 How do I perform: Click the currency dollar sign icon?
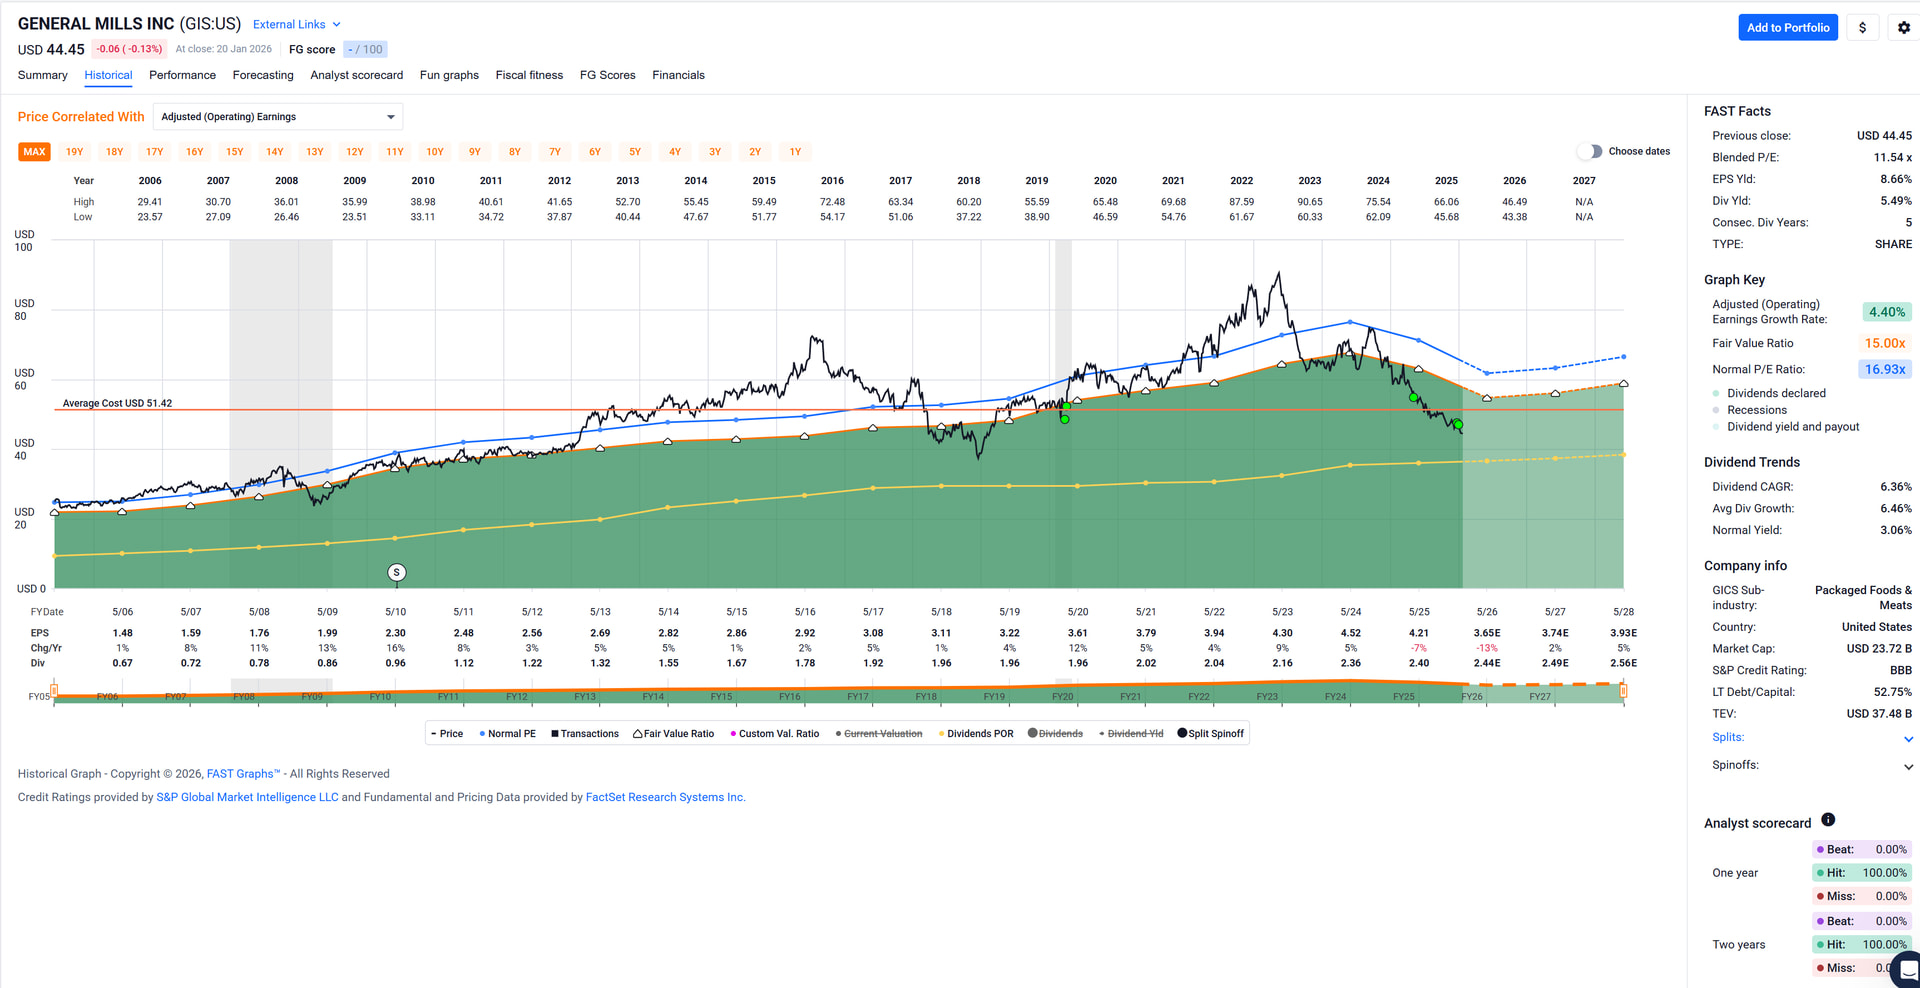pos(1862,28)
